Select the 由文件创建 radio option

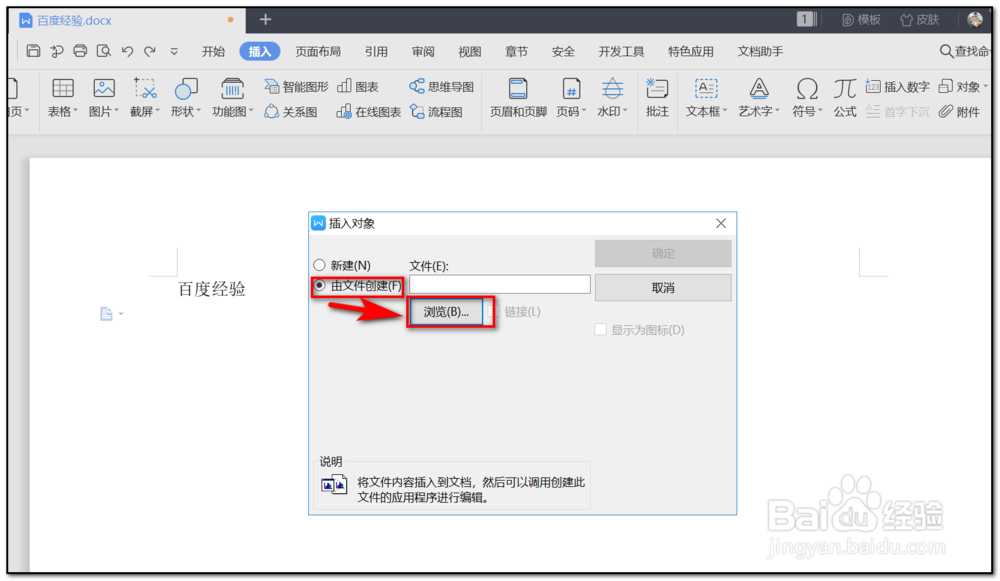click(318, 287)
